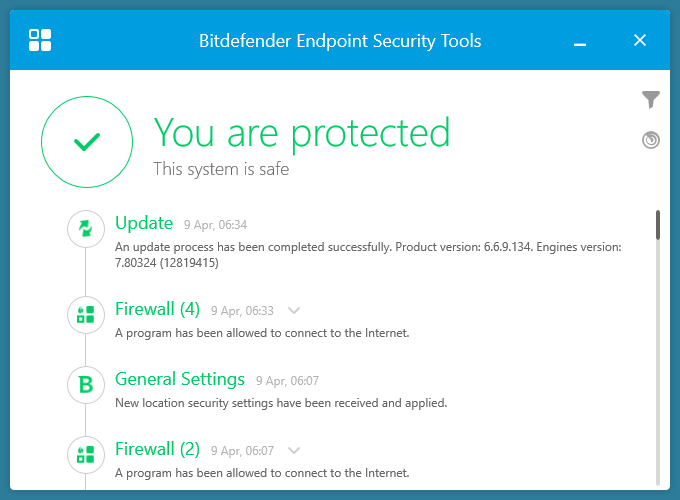Expand the Firewall (2) event details chevron
Screen dimensions: 680x500
coord(294,451)
